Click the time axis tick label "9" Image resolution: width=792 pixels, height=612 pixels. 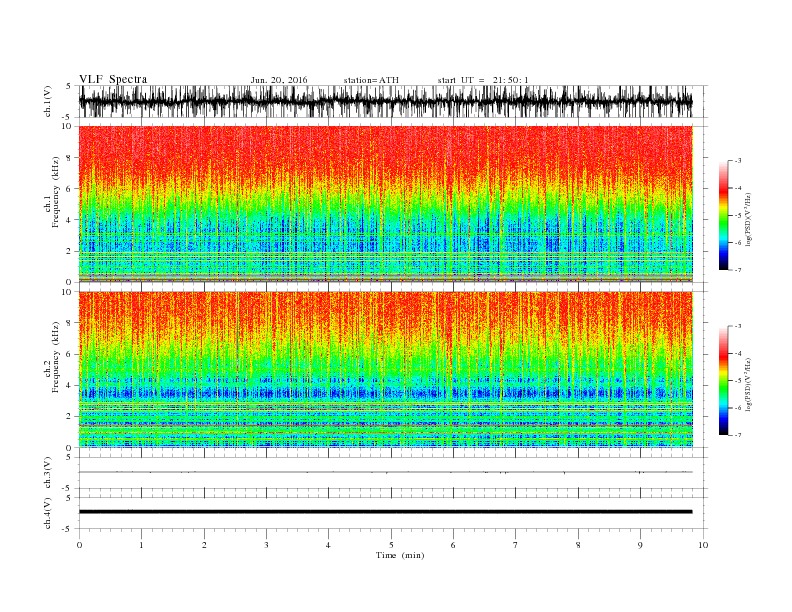640,545
